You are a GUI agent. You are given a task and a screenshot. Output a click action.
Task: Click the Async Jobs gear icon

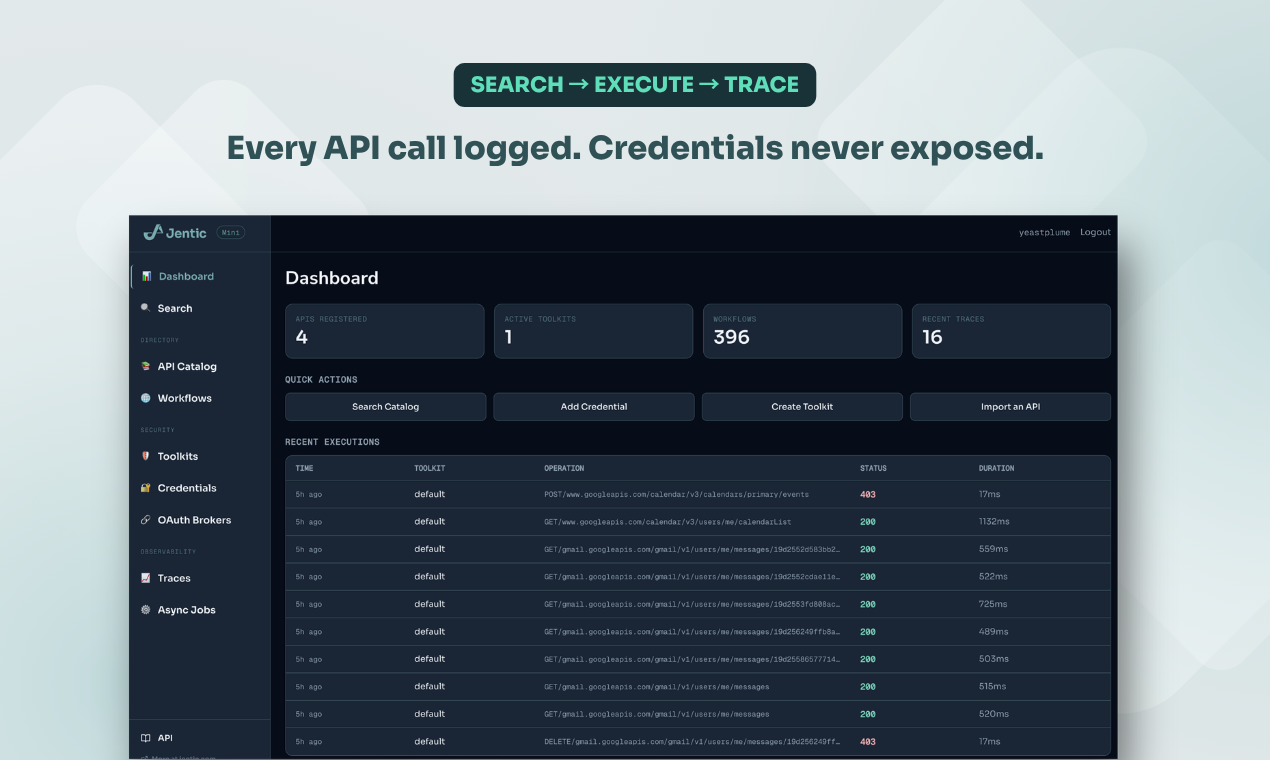[x=146, y=610]
